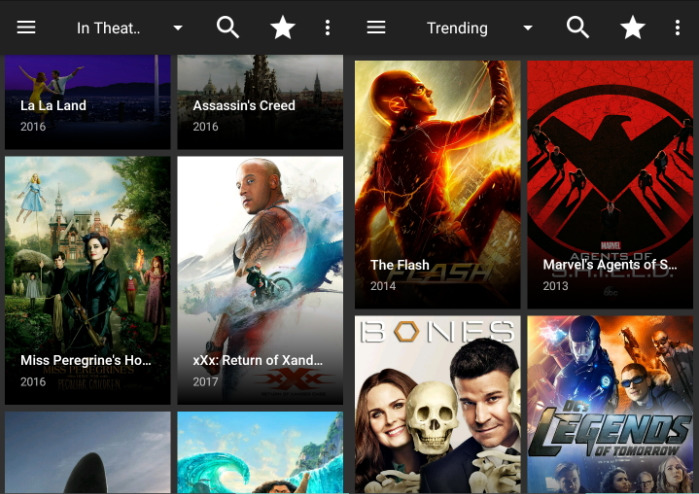This screenshot has height=494, width=699.
Task: Click the year 2017 under xXx
Action: pos(206,382)
